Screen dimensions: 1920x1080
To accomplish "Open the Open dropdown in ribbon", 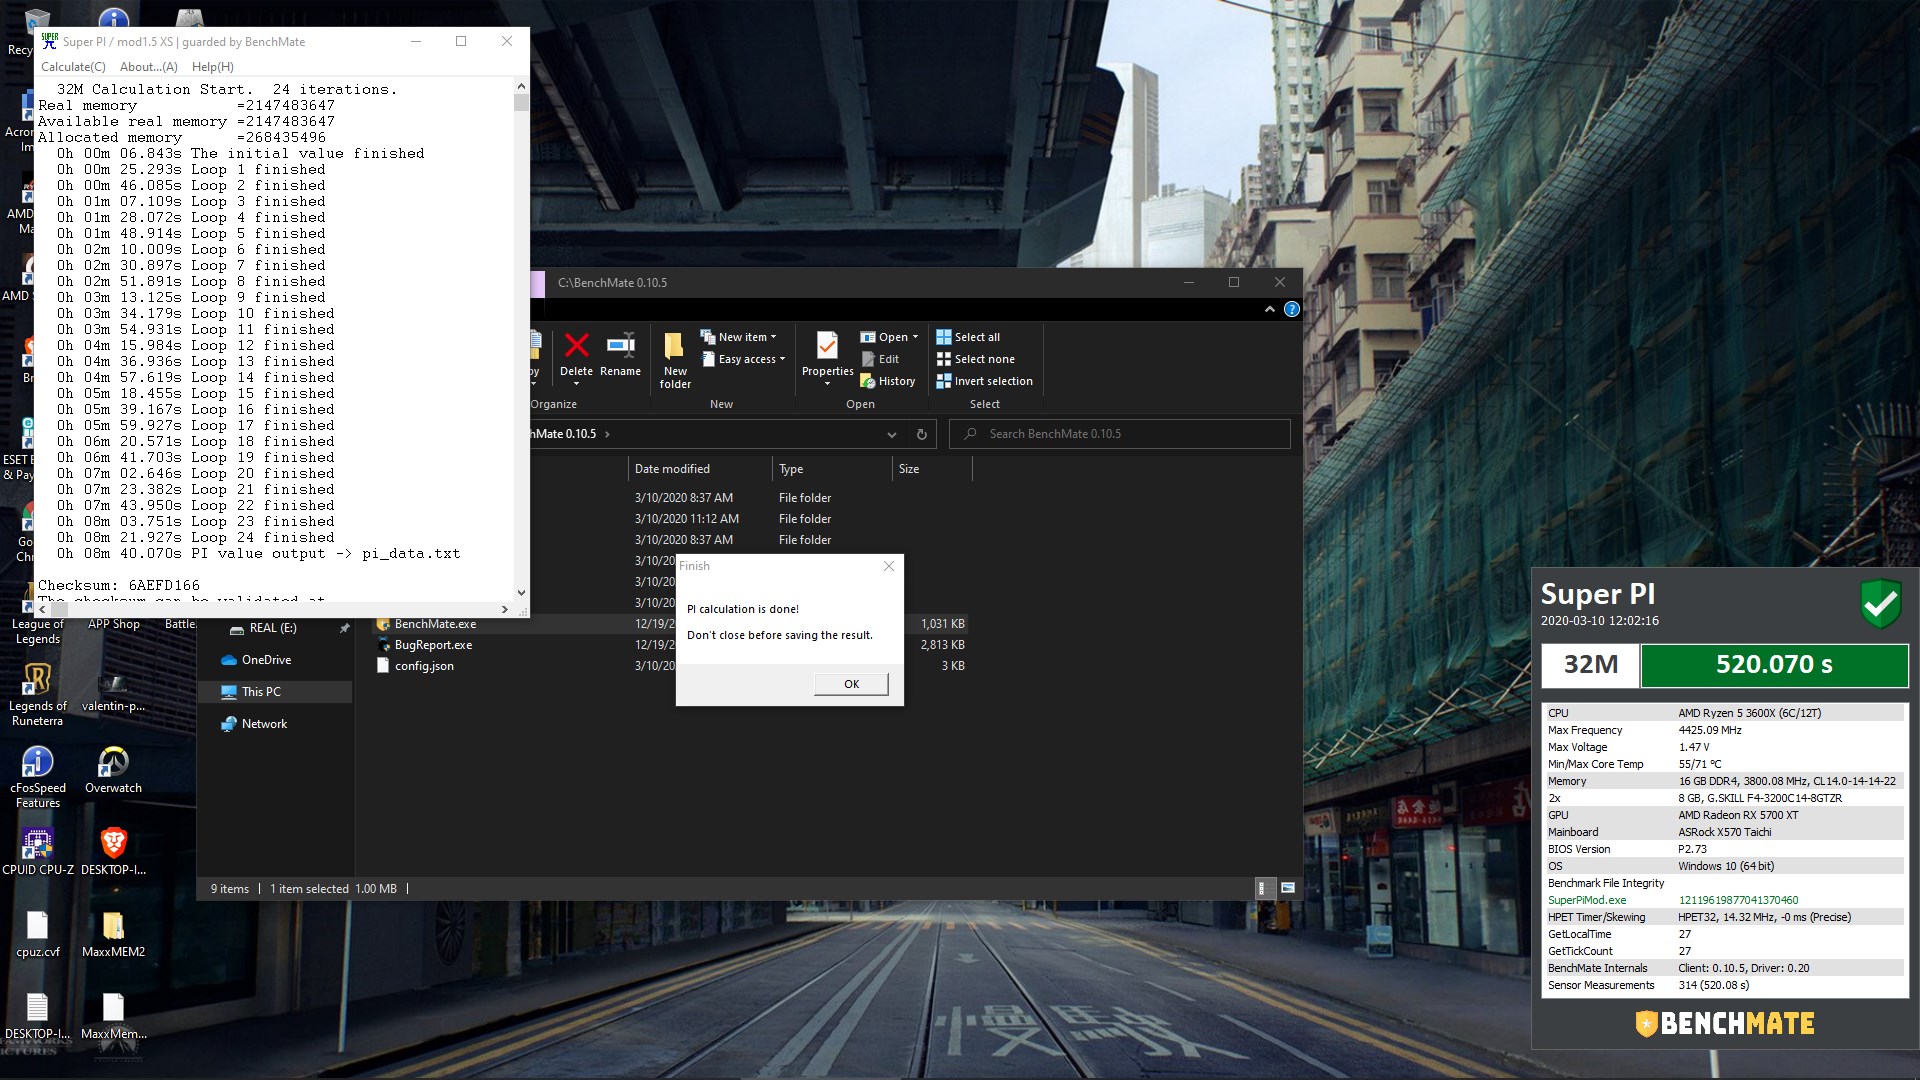I will pyautogui.click(x=889, y=337).
